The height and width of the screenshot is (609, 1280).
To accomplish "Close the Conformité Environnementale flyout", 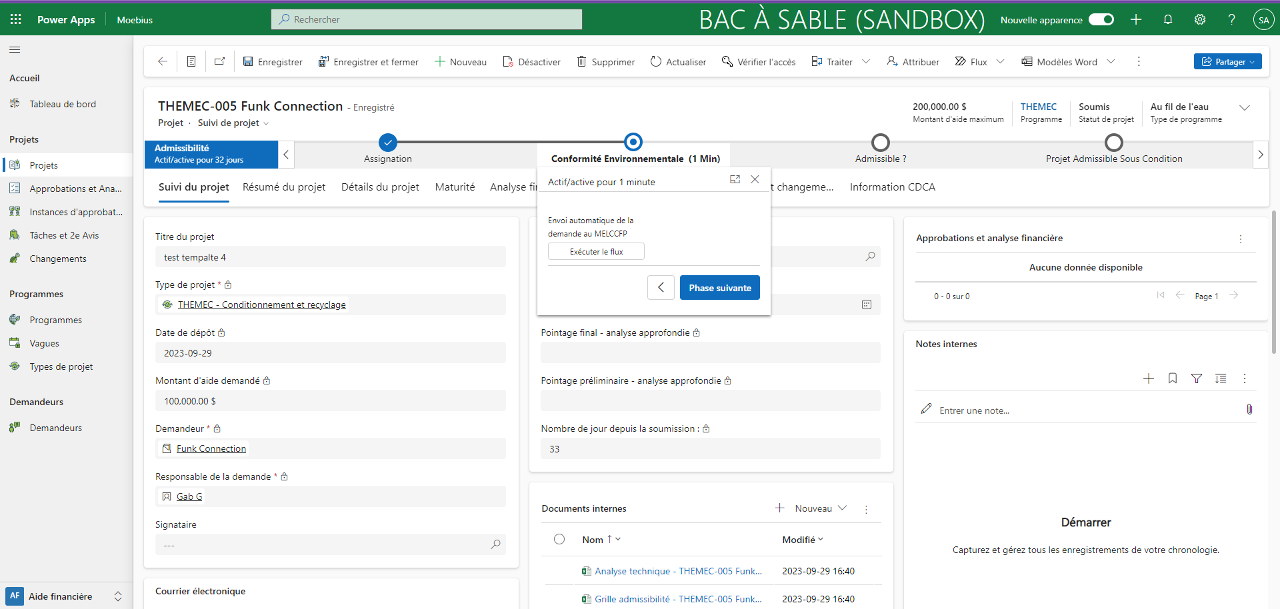I will click(x=755, y=179).
